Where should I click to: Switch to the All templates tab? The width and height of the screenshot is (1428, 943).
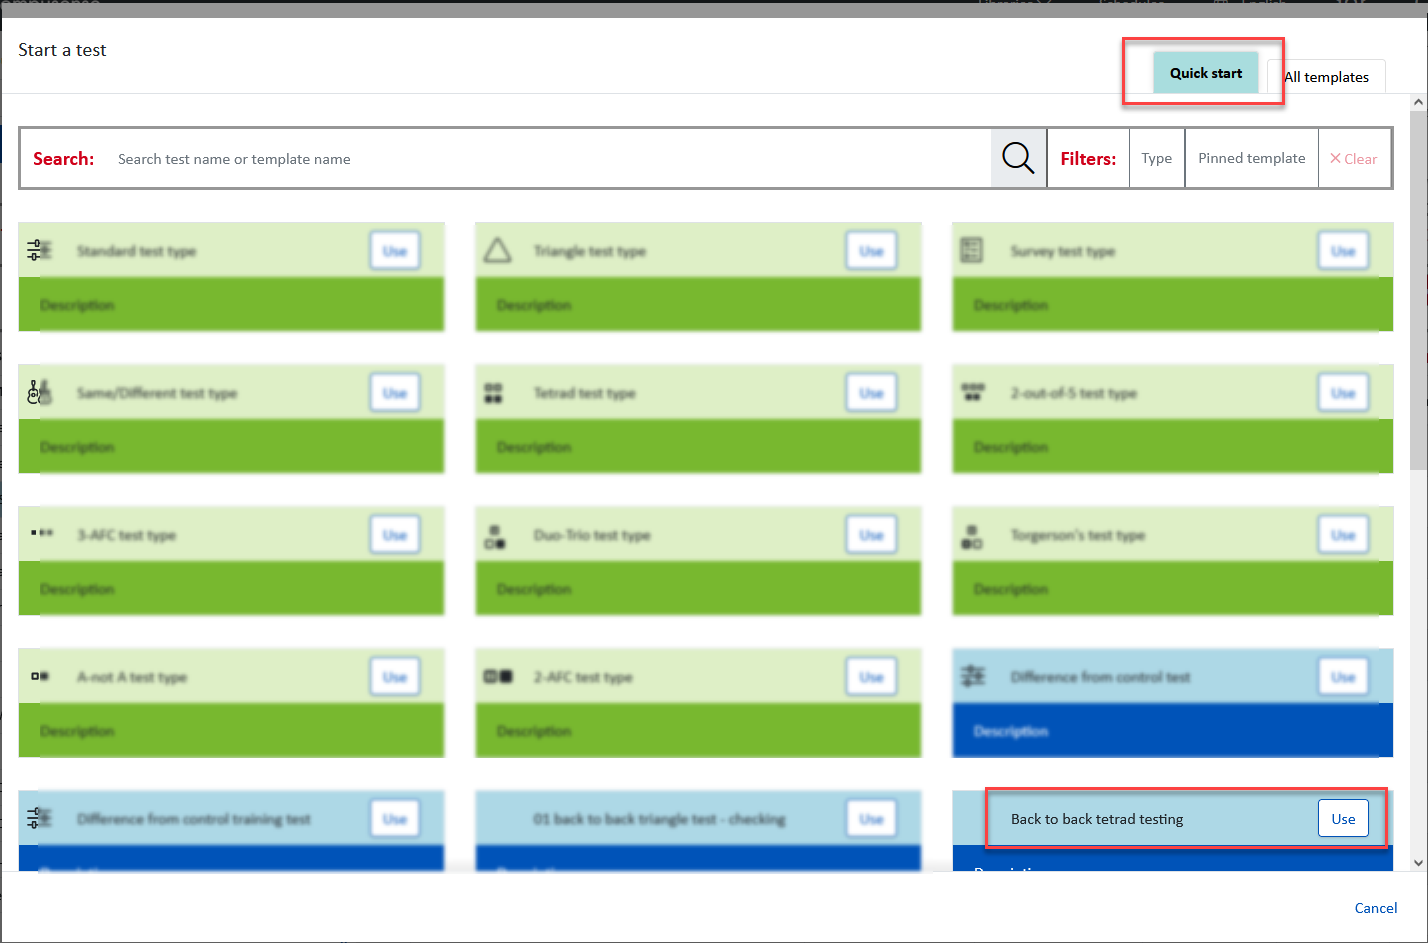click(x=1326, y=77)
